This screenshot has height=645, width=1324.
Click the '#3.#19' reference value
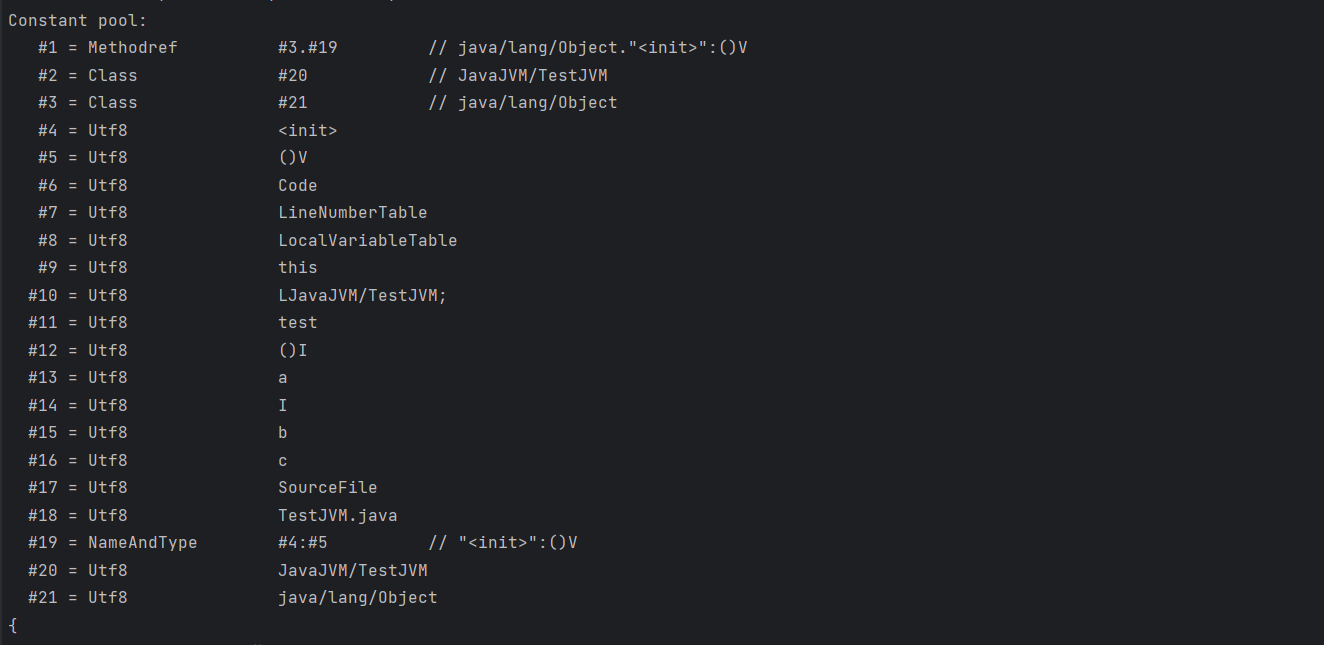coord(308,47)
